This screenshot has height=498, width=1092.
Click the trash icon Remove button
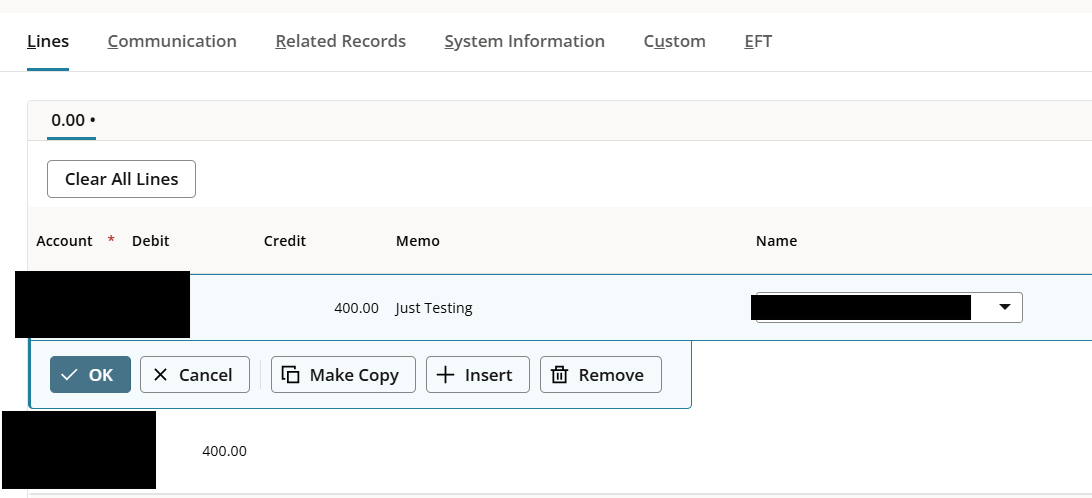point(600,375)
